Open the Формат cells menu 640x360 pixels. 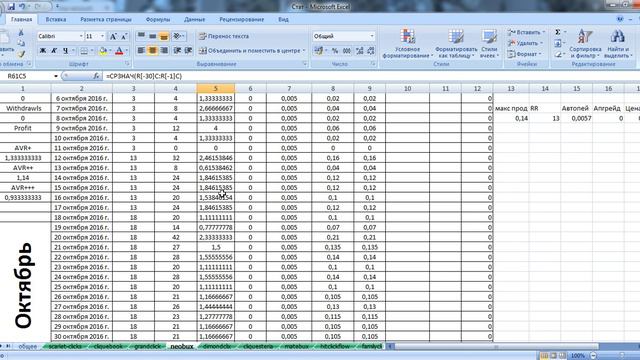[524, 54]
